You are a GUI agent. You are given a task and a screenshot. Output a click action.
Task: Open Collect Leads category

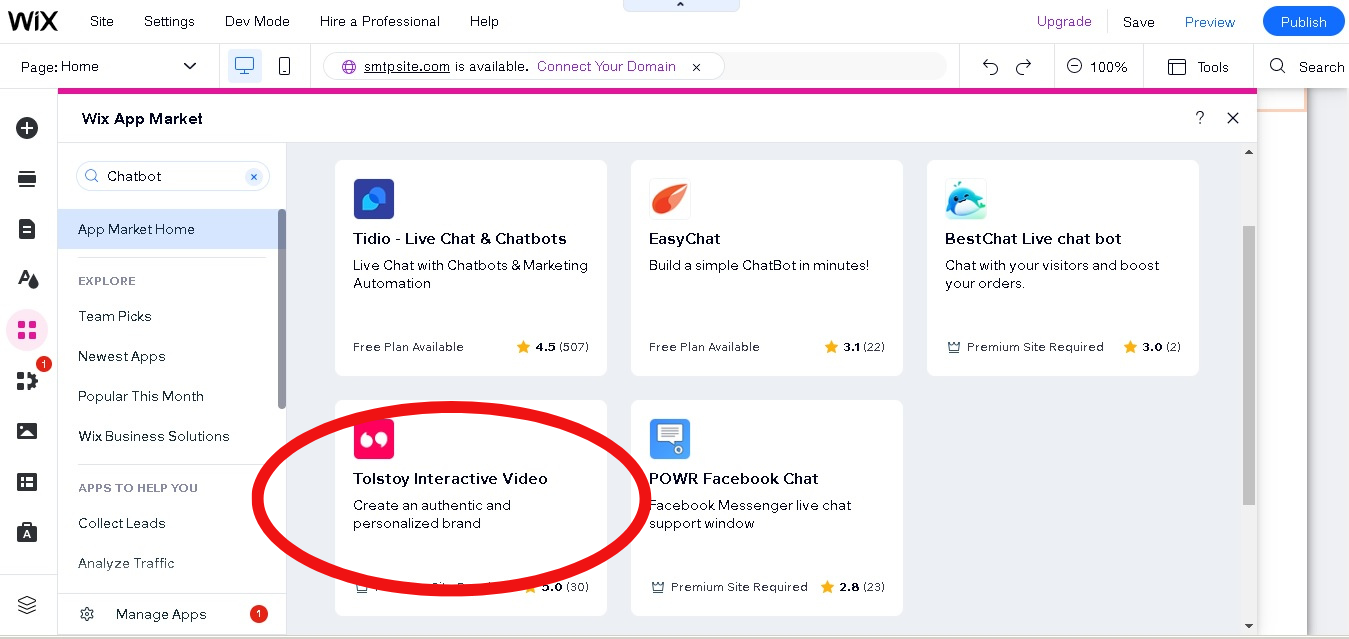point(122,523)
